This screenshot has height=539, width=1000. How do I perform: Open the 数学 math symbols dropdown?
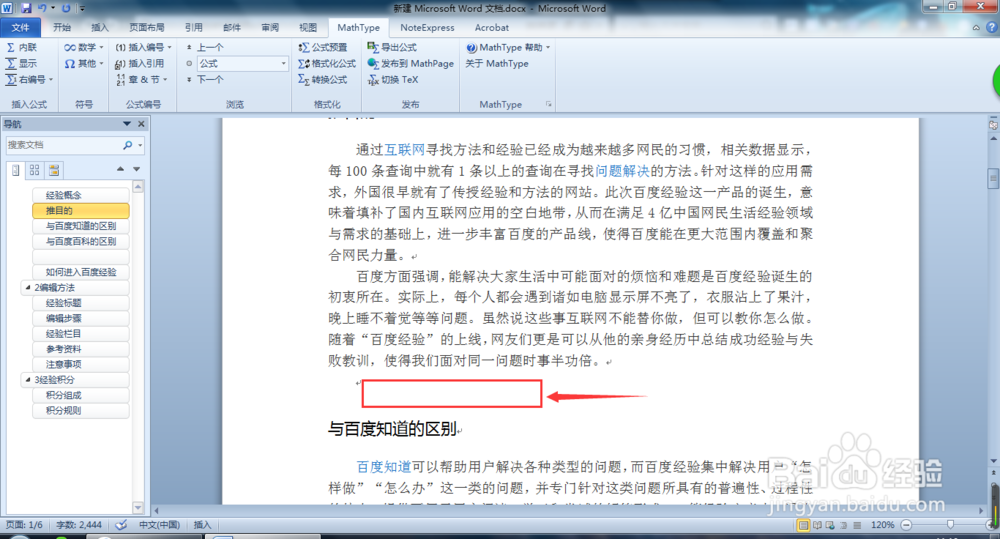tap(84, 47)
